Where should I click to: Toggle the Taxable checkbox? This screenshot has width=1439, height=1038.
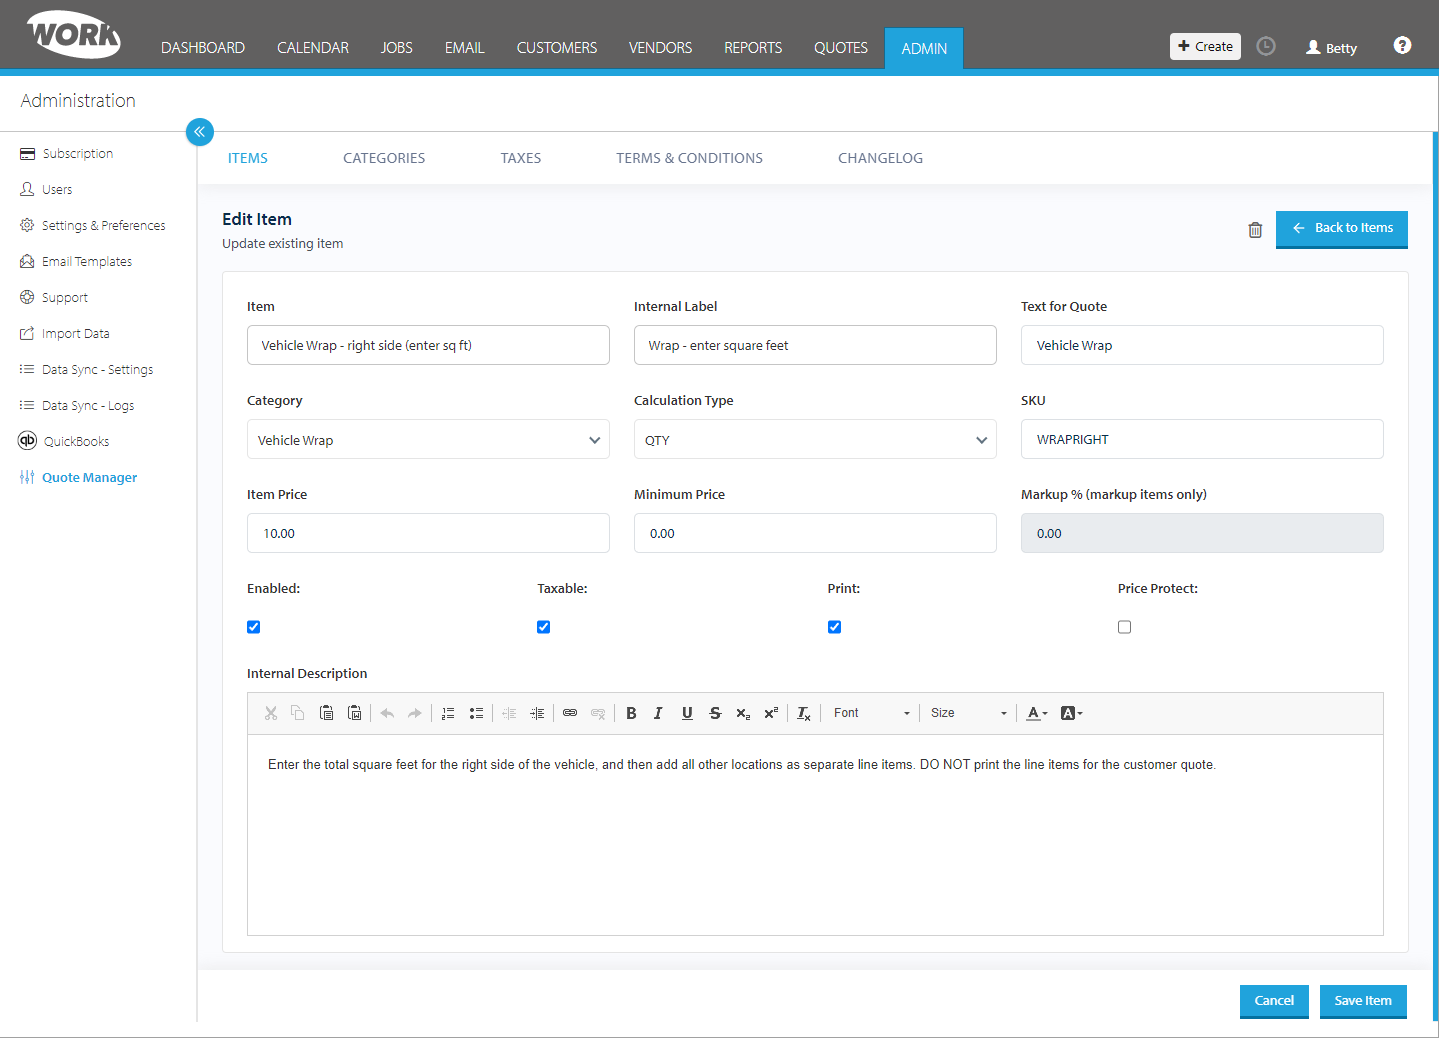(x=544, y=627)
